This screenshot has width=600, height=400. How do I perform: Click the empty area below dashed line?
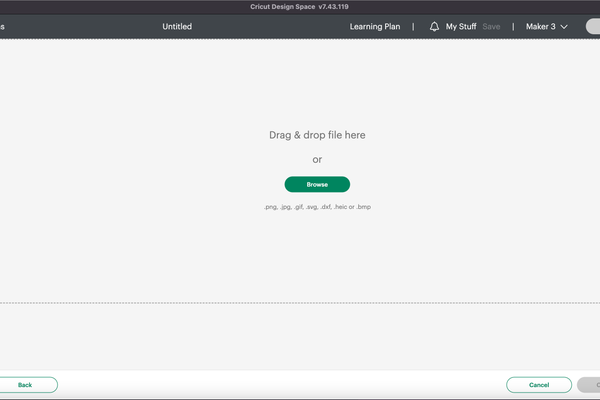click(300, 335)
